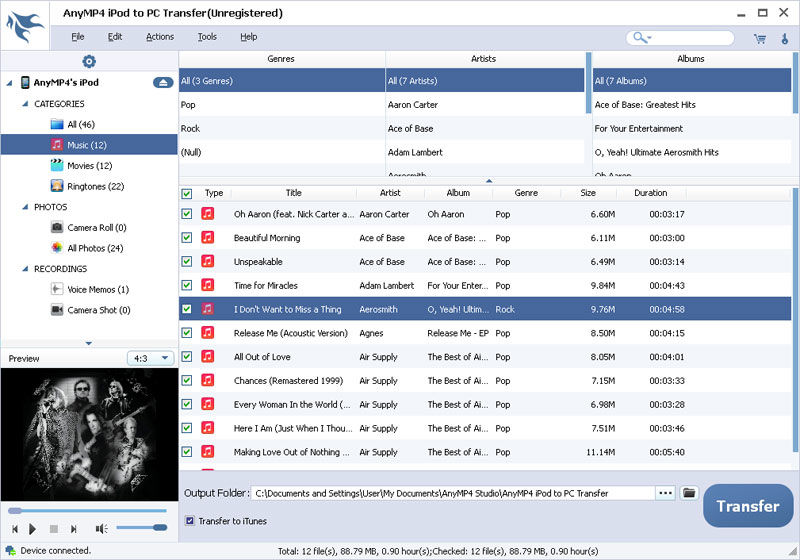This screenshot has width=800, height=560.
Task: Collapse the PHOTOS section
Action: (x=25, y=207)
